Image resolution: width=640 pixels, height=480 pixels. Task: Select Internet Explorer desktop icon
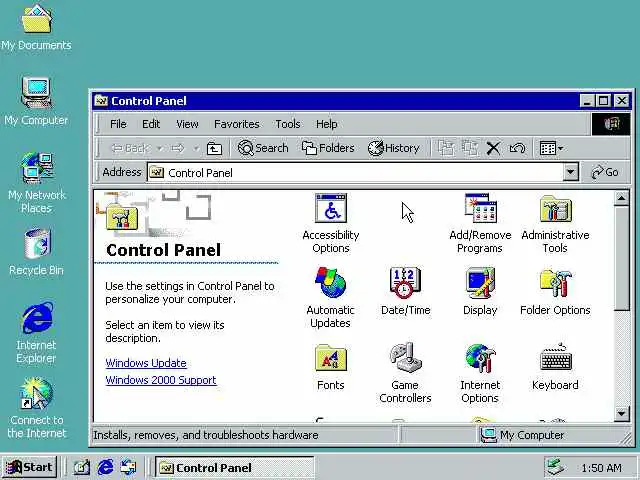[x=36, y=332]
